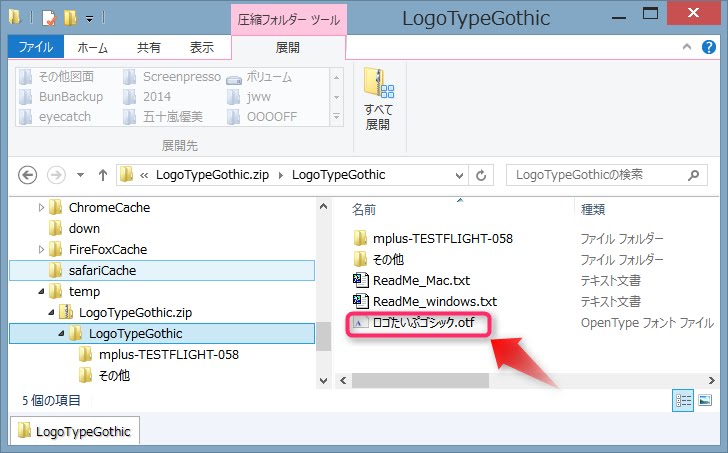Image resolution: width=728 pixels, height=453 pixels.
Task: Click the その他 folder icon in file list
Action: 360,259
